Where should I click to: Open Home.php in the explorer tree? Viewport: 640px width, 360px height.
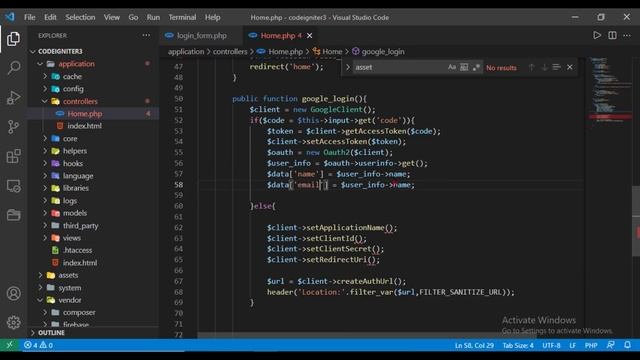point(93,113)
